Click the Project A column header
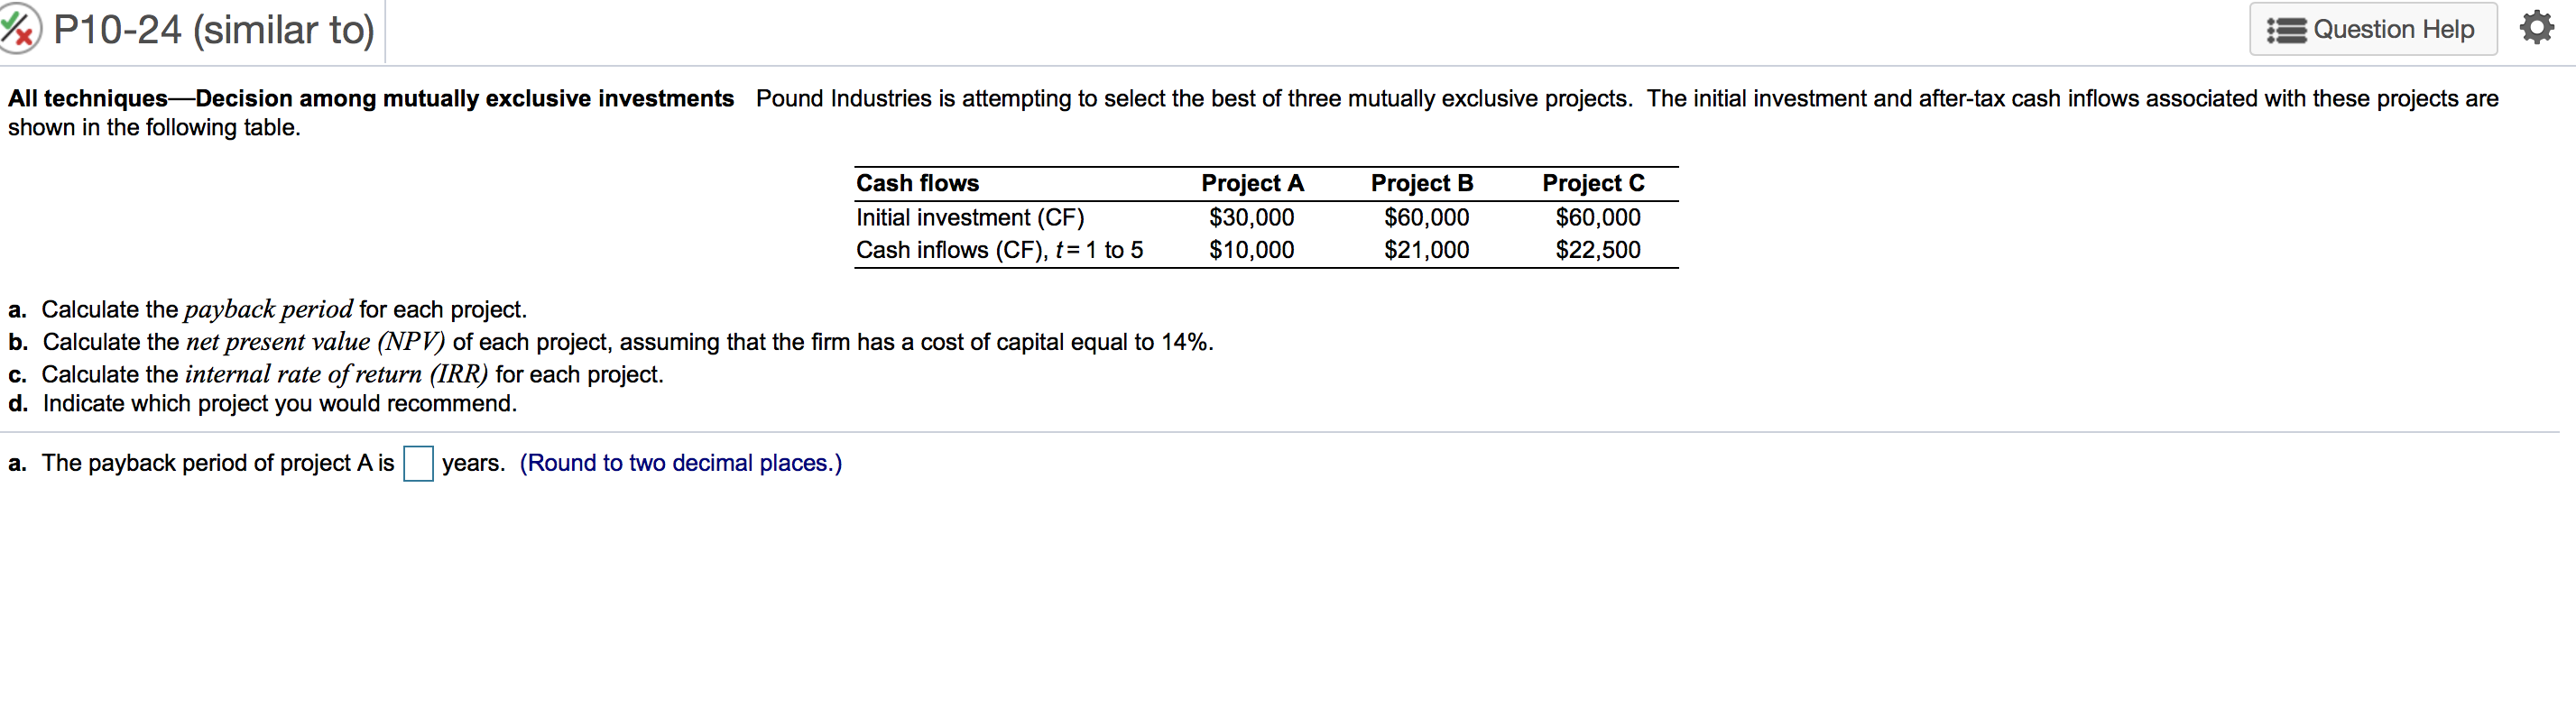The height and width of the screenshot is (709, 2576). [1252, 182]
